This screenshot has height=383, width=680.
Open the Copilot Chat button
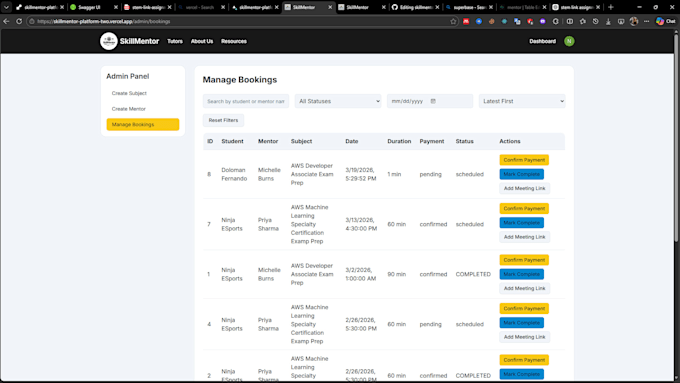pos(666,21)
